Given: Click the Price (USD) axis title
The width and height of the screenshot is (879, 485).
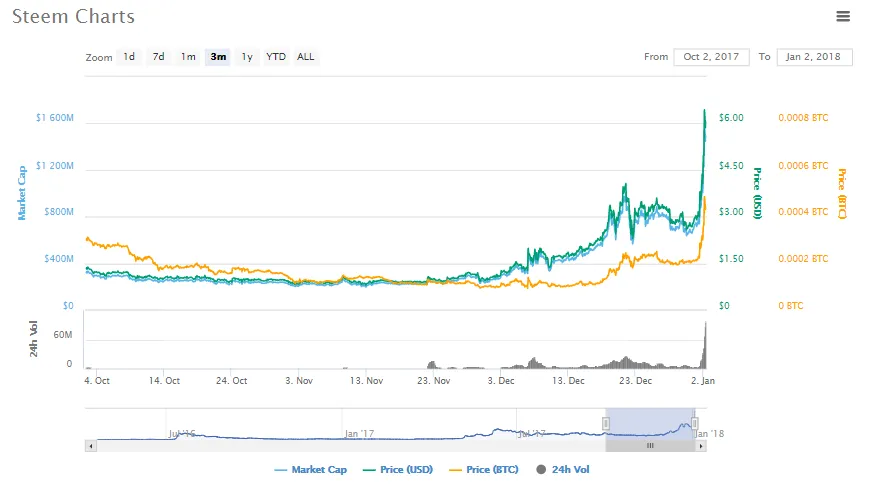Looking at the screenshot, I should [x=757, y=193].
